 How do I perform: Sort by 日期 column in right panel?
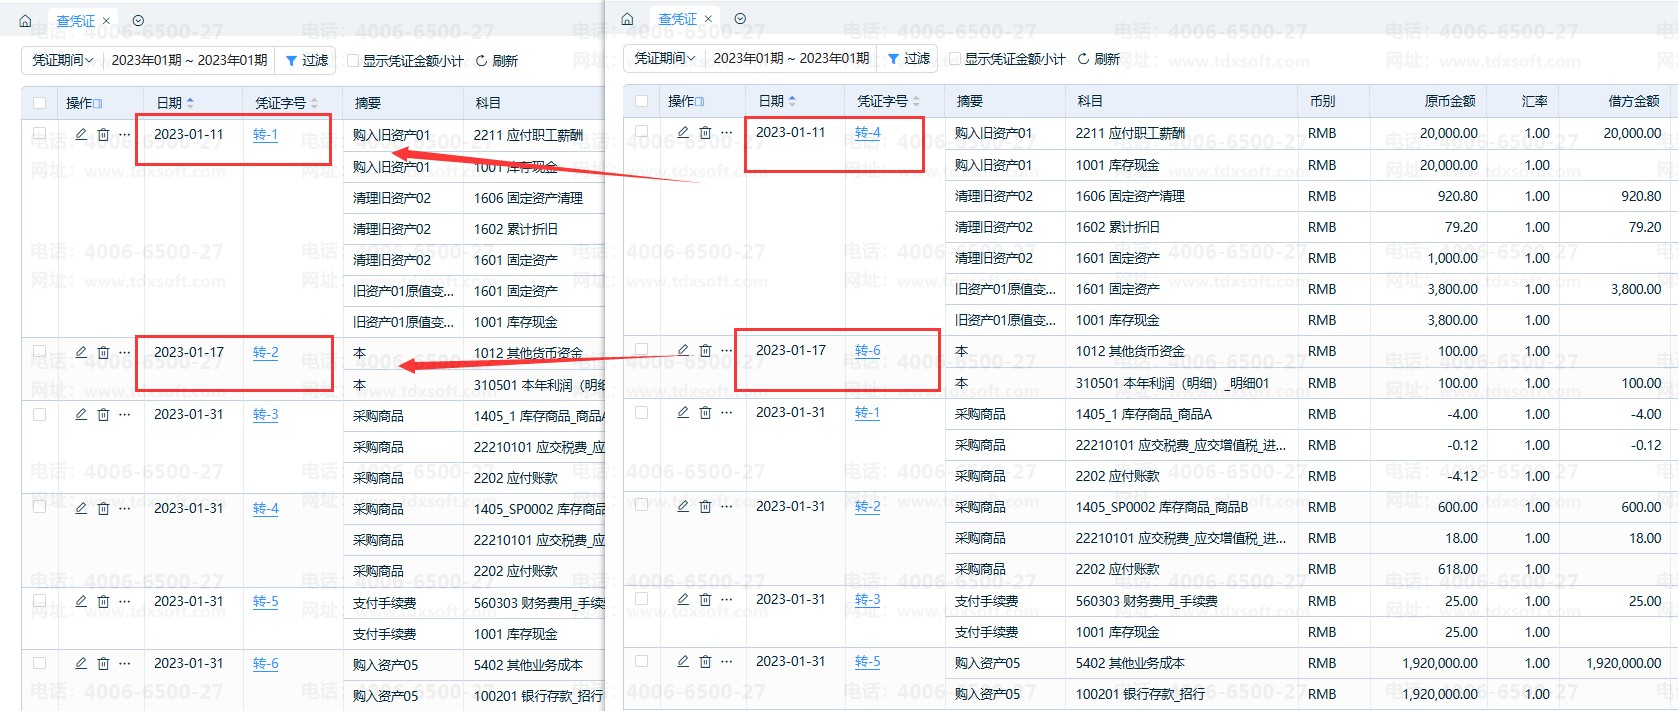tap(777, 101)
